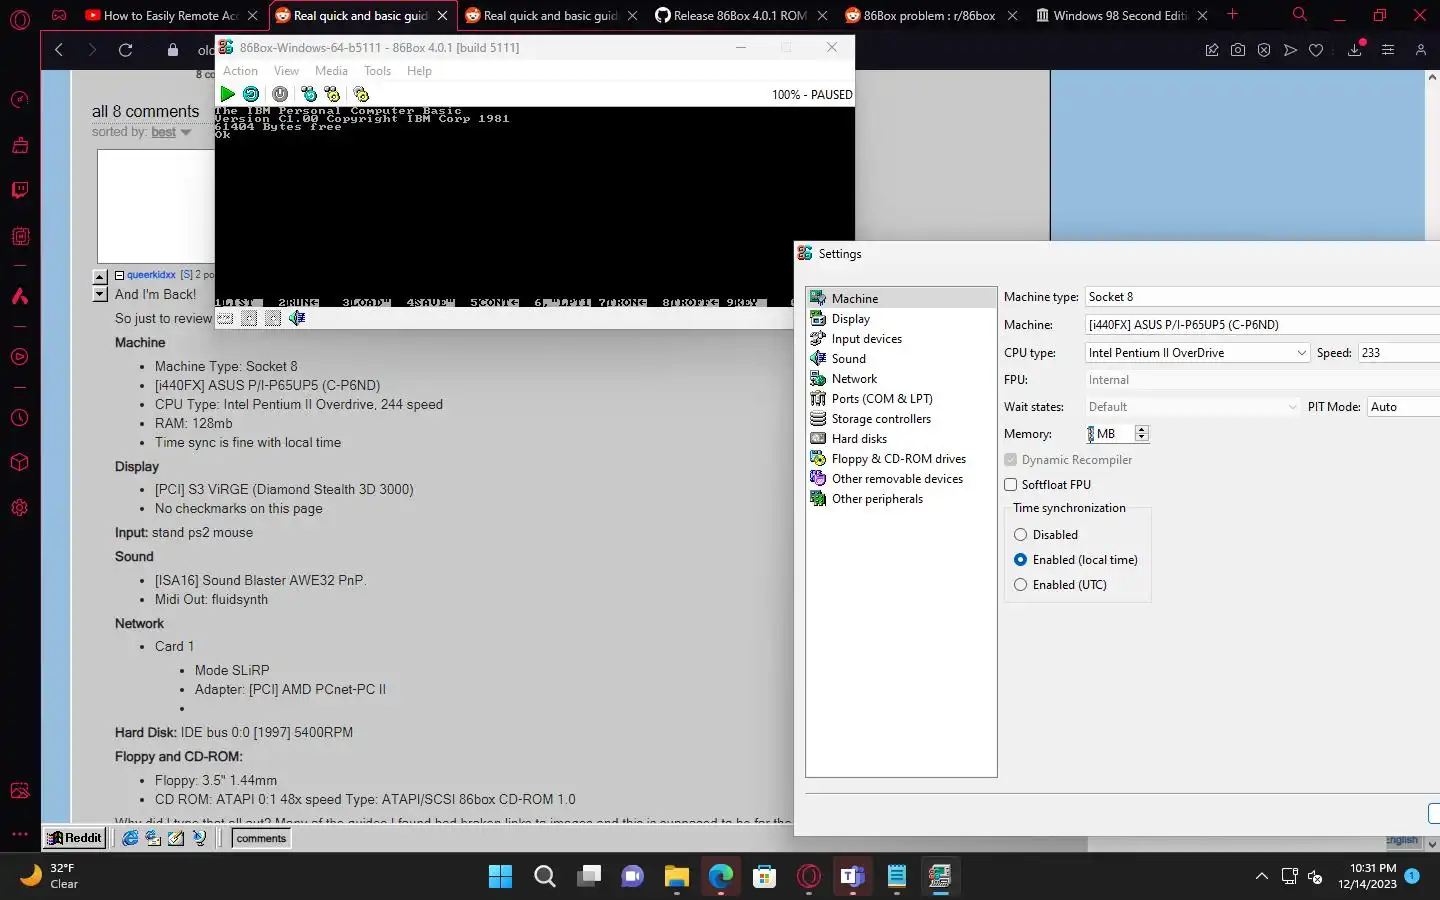Image resolution: width=1440 pixels, height=900 pixels.
Task: Open Twitch in Opera sidebar
Action: coord(20,190)
